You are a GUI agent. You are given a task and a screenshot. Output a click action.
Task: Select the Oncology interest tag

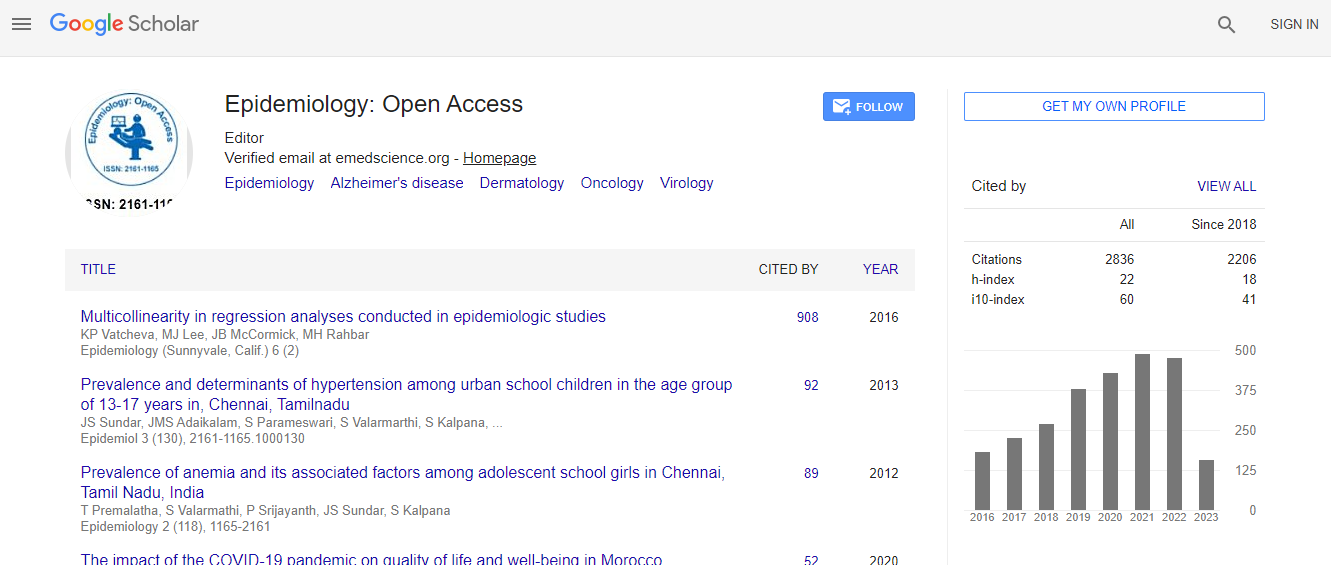pos(612,183)
